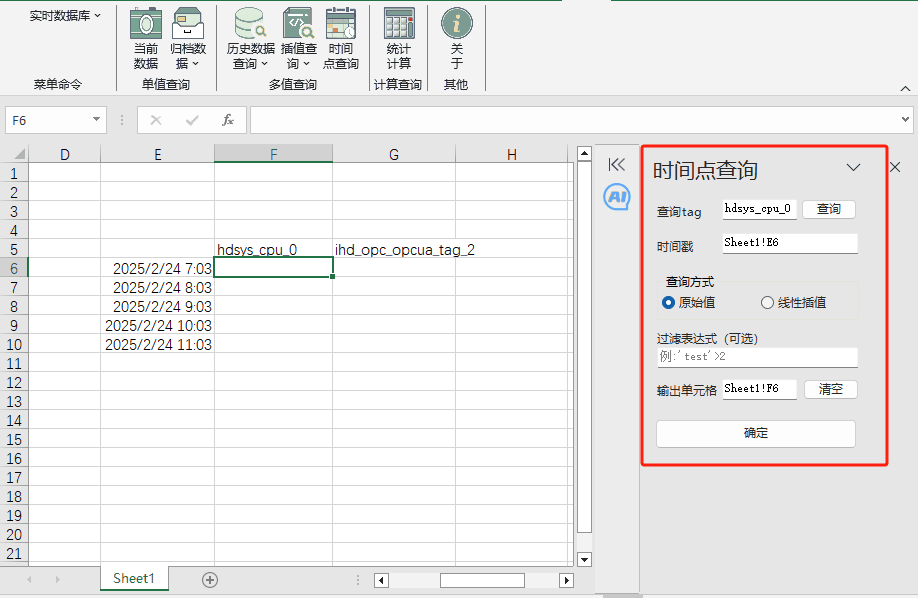Click the 查询 button beside tag field
Image resolution: width=918 pixels, height=598 pixels.
click(828, 209)
